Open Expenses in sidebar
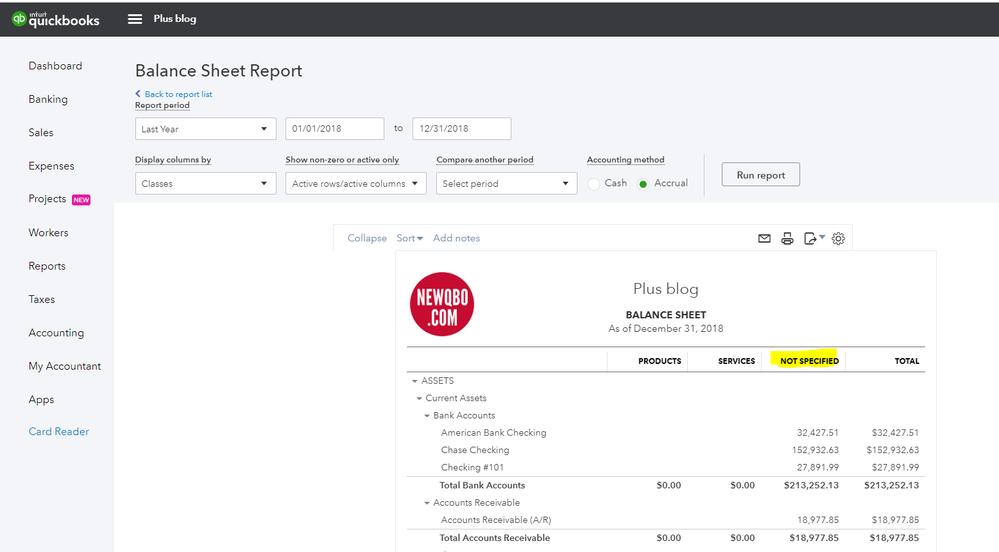999x552 pixels. coord(51,166)
